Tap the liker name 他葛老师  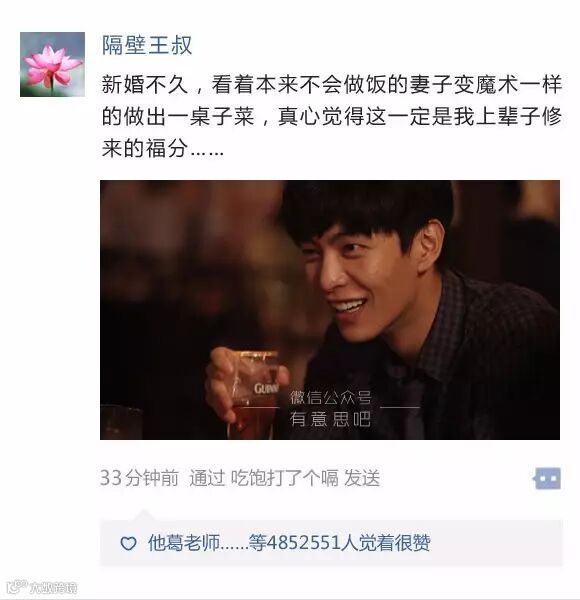pyautogui.click(x=184, y=543)
